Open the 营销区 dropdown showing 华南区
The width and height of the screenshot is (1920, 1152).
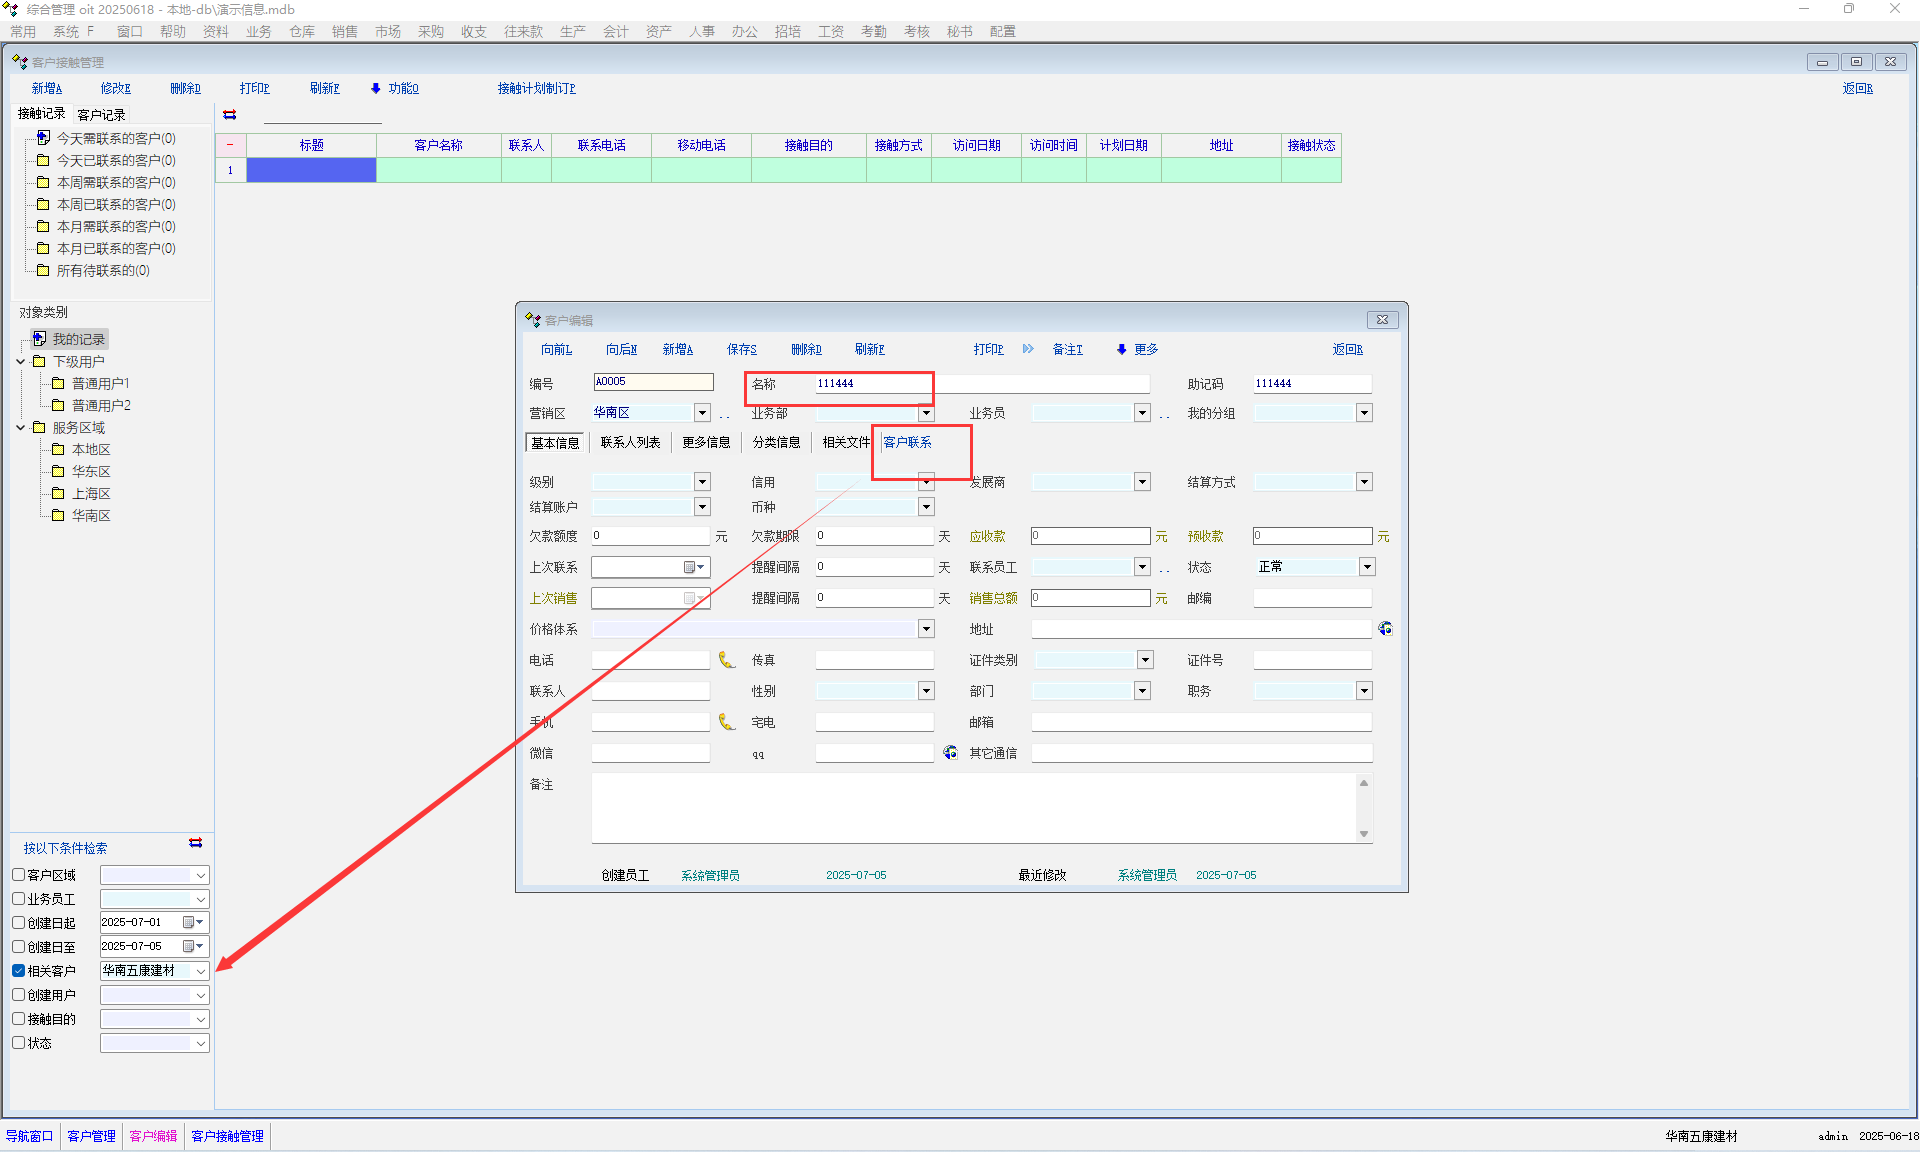(702, 413)
